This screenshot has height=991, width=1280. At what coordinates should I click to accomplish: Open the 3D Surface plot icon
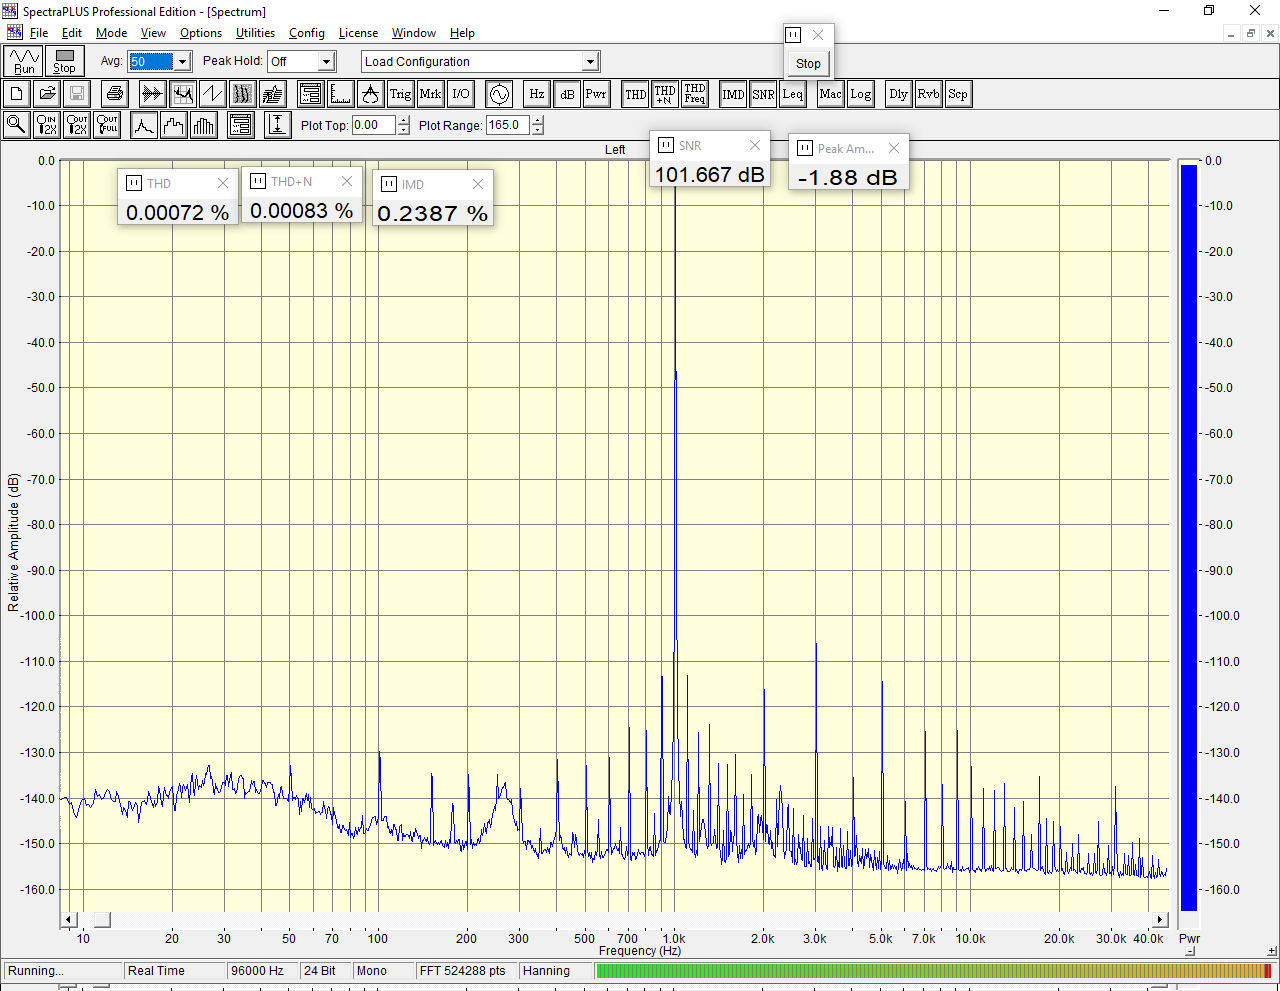pos(273,94)
